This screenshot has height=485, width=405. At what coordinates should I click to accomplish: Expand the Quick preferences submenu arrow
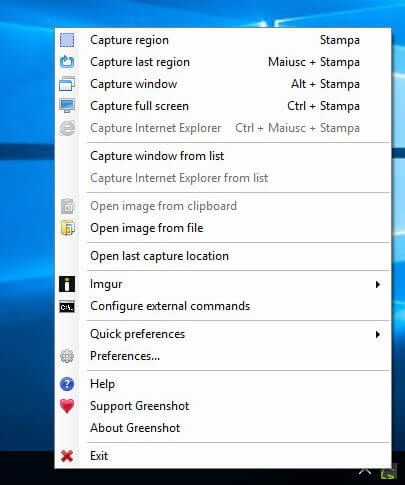click(378, 334)
